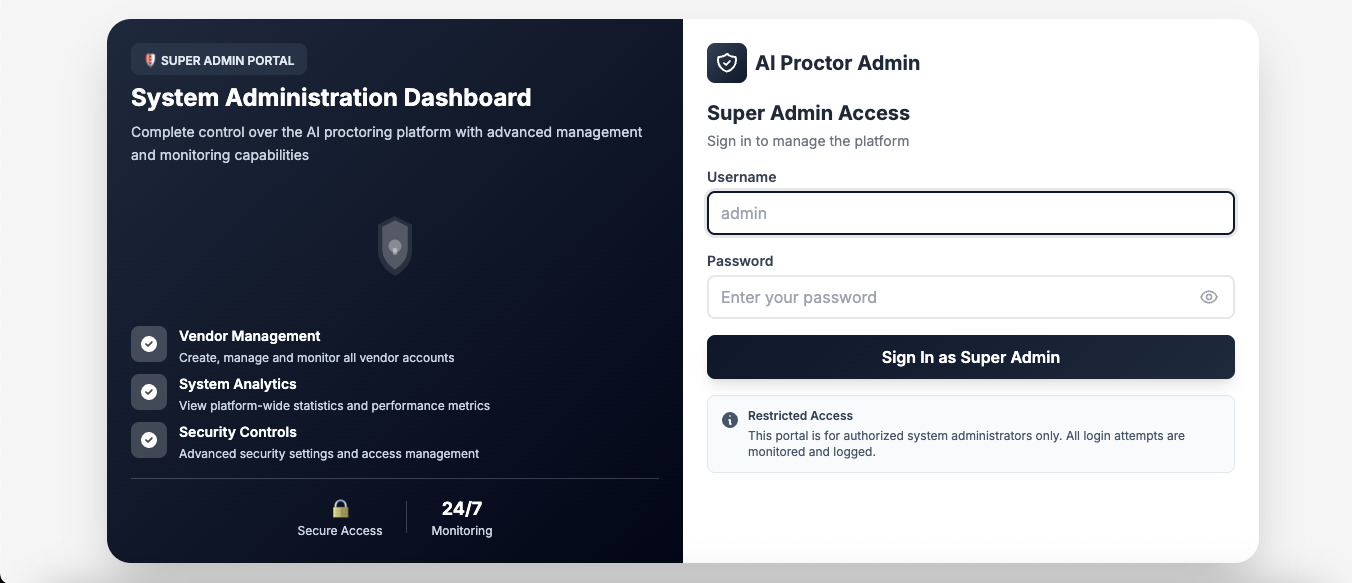
Task: Click the Vendor Management checkmark icon
Action: 149,344
